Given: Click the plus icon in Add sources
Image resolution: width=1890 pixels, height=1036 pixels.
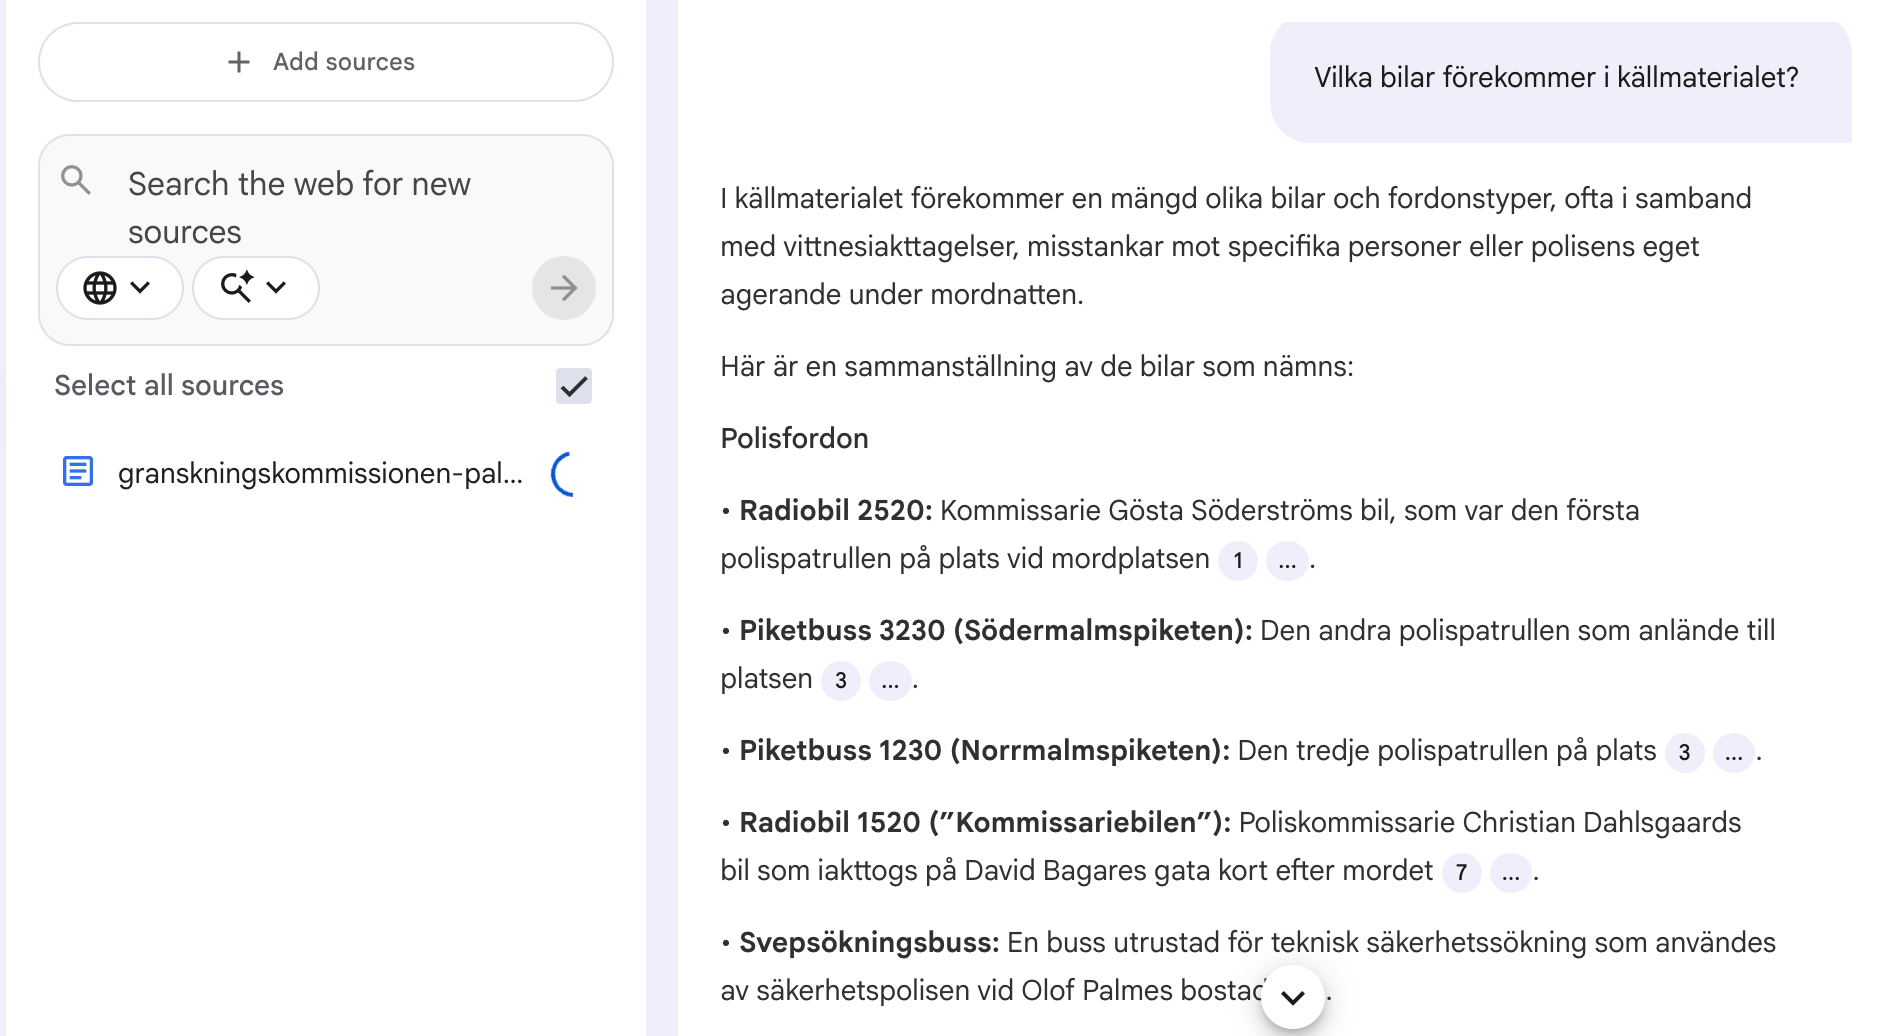Looking at the screenshot, I should coord(238,62).
